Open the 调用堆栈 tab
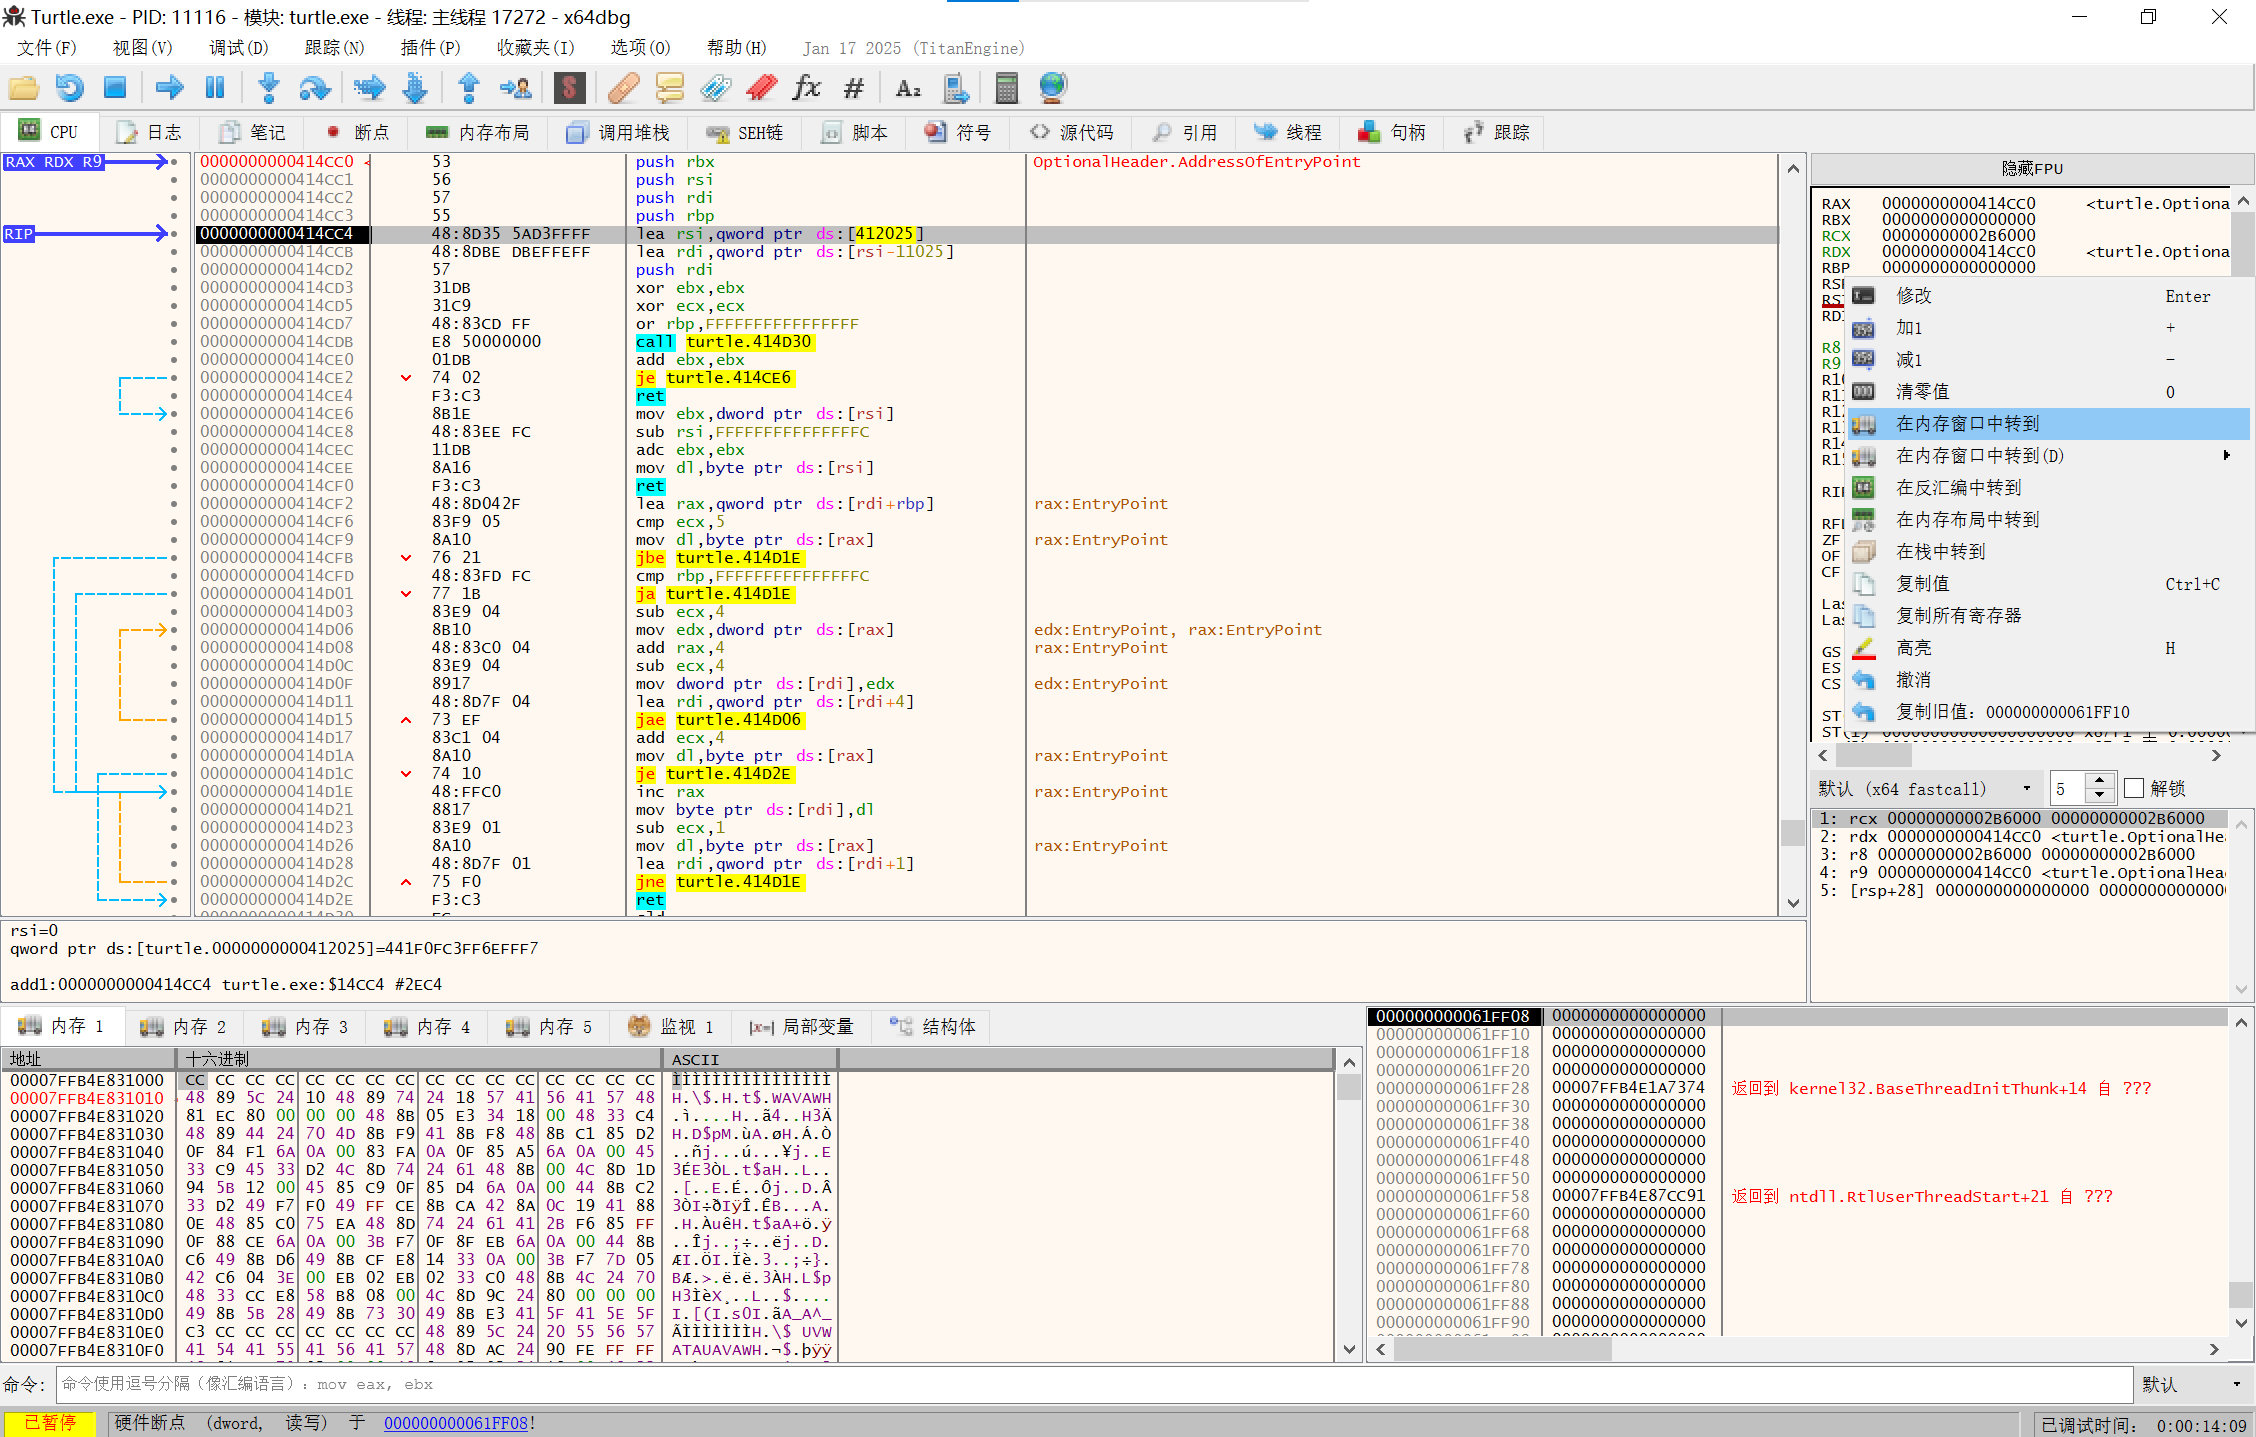2256x1437 pixels. (618, 132)
